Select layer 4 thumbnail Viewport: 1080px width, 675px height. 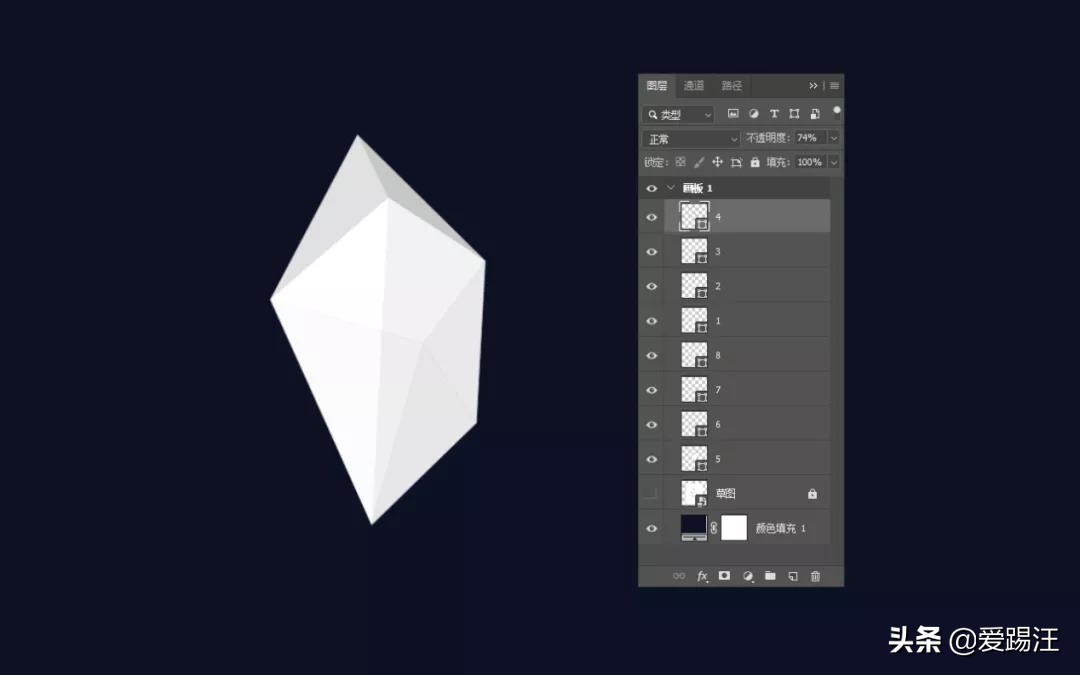pos(694,216)
